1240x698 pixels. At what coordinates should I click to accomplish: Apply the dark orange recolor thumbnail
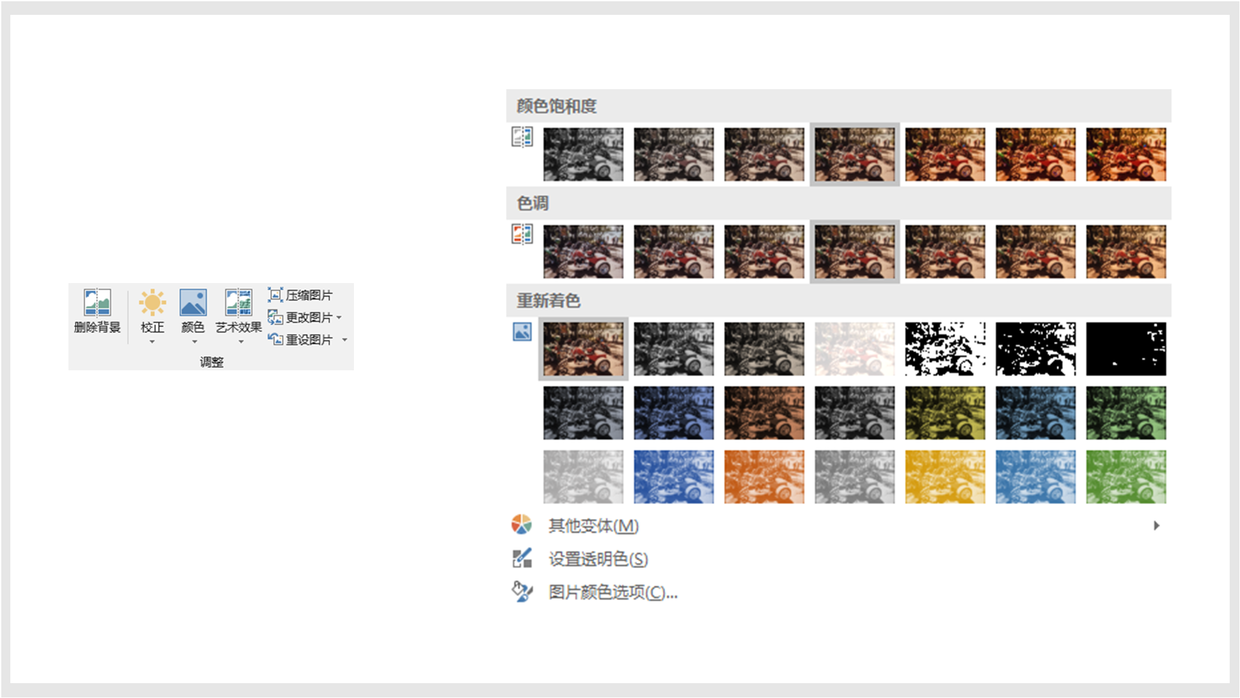click(x=764, y=412)
